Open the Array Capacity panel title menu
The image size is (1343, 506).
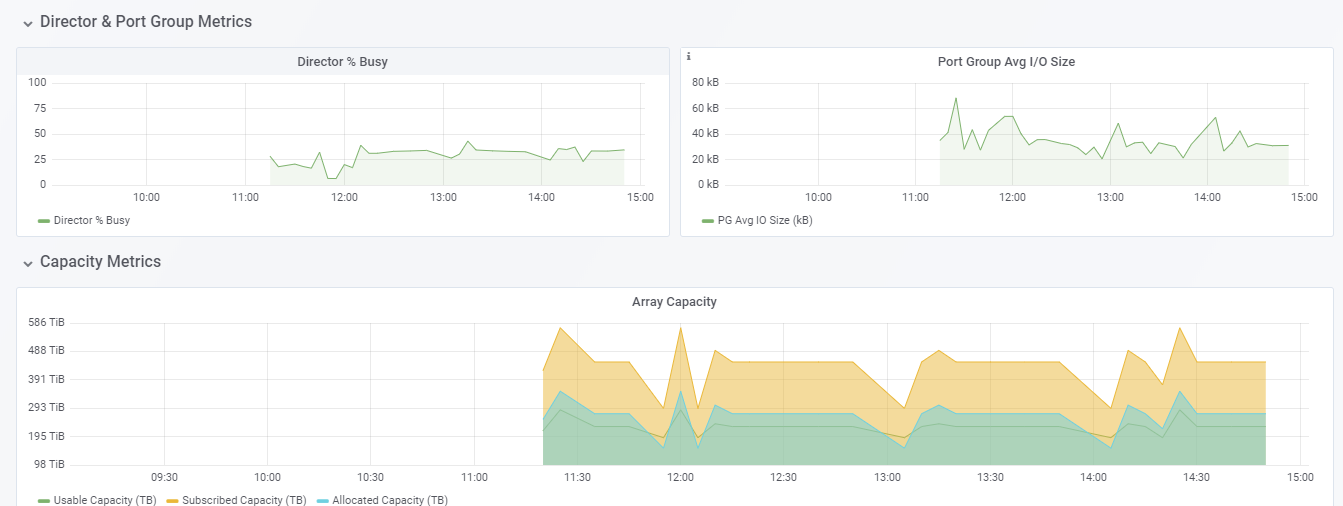[674, 302]
